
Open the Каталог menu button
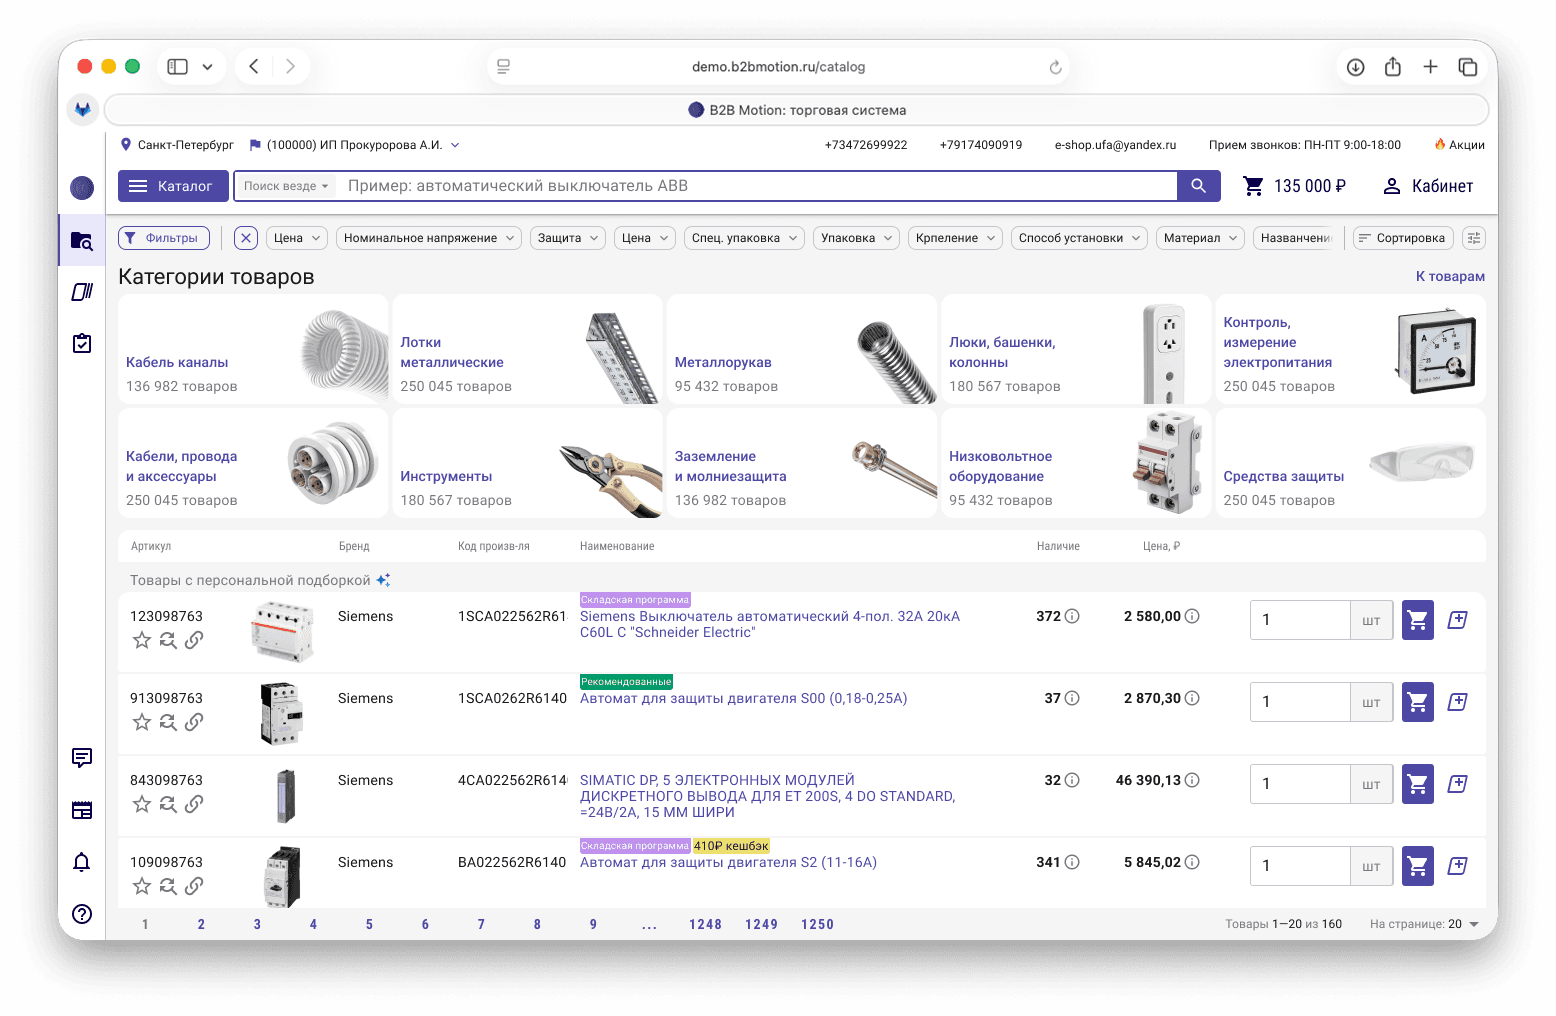[171, 186]
